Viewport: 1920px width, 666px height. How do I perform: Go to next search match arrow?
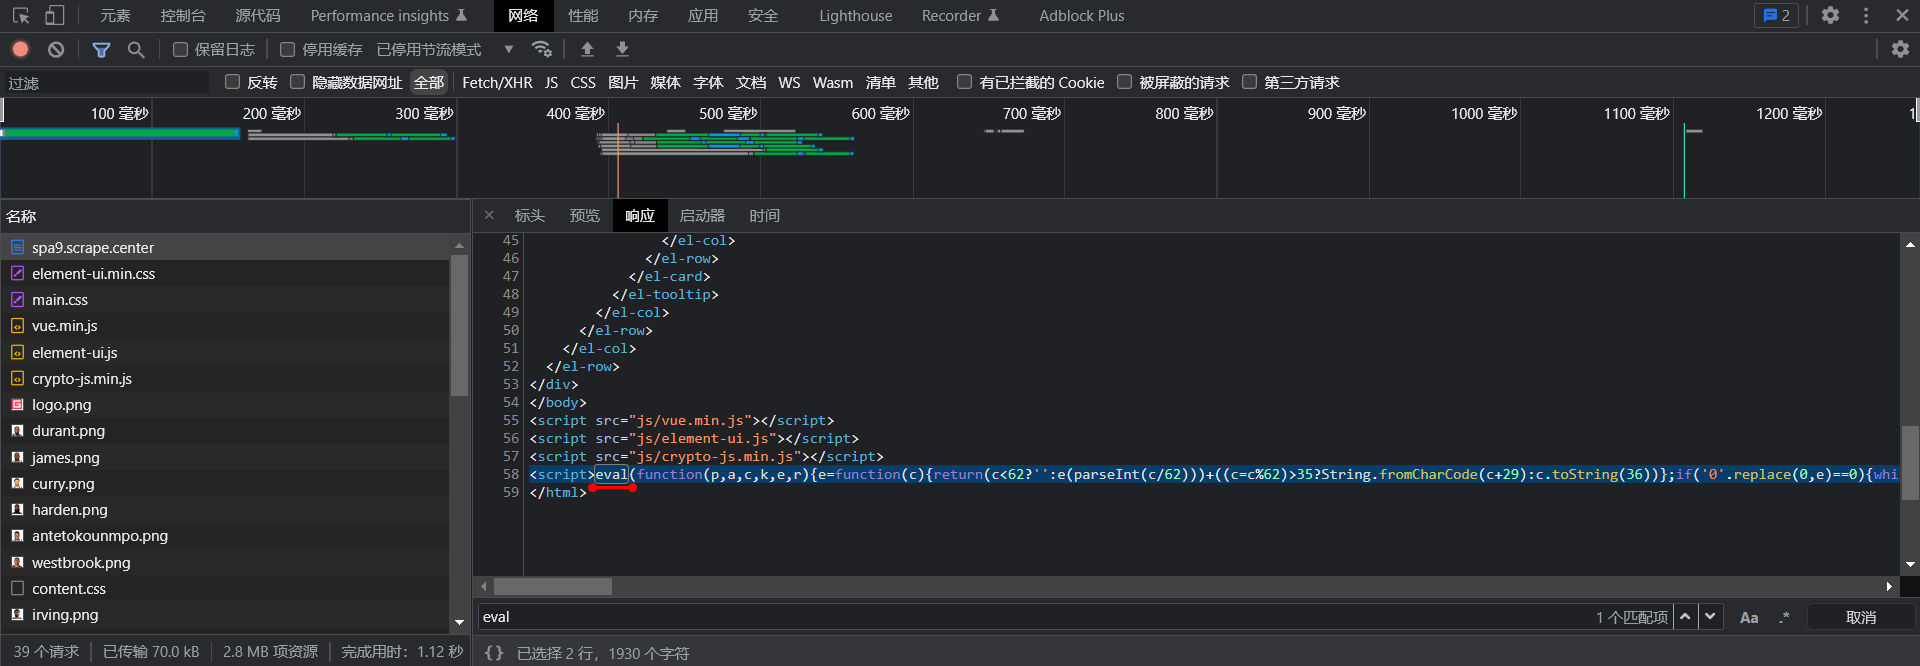pos(1710,617)
